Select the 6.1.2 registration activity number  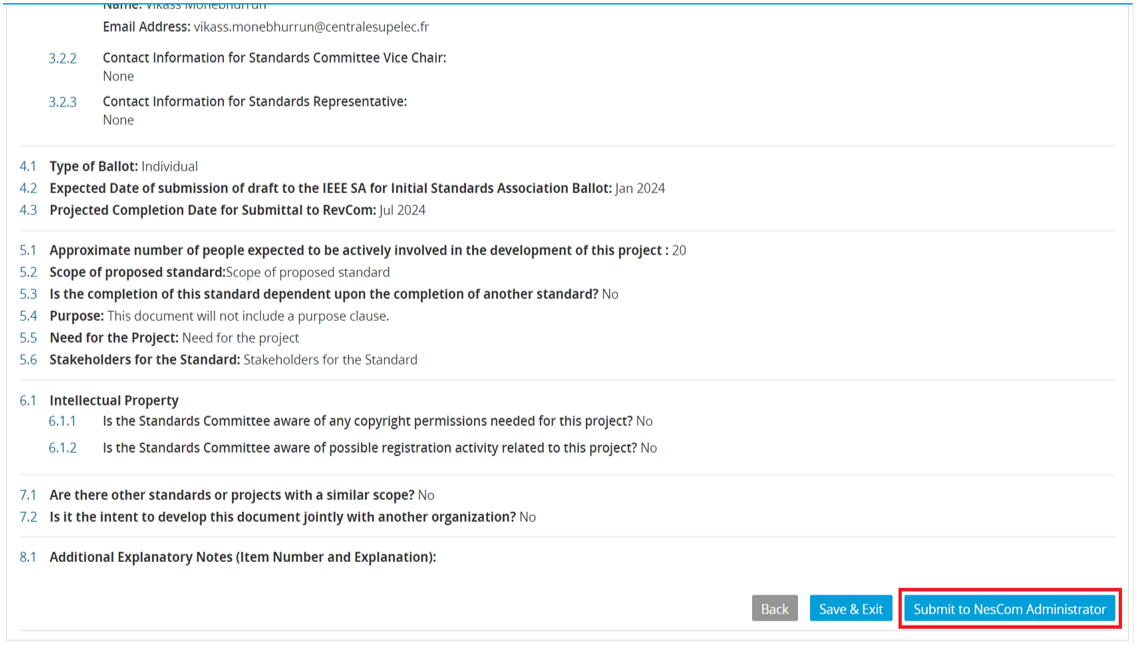(x=63, y=448)
